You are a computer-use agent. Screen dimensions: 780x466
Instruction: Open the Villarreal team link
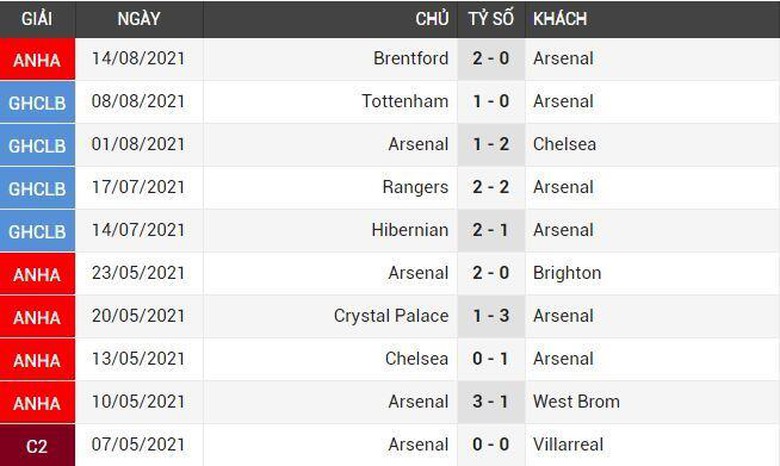(568, 445)
